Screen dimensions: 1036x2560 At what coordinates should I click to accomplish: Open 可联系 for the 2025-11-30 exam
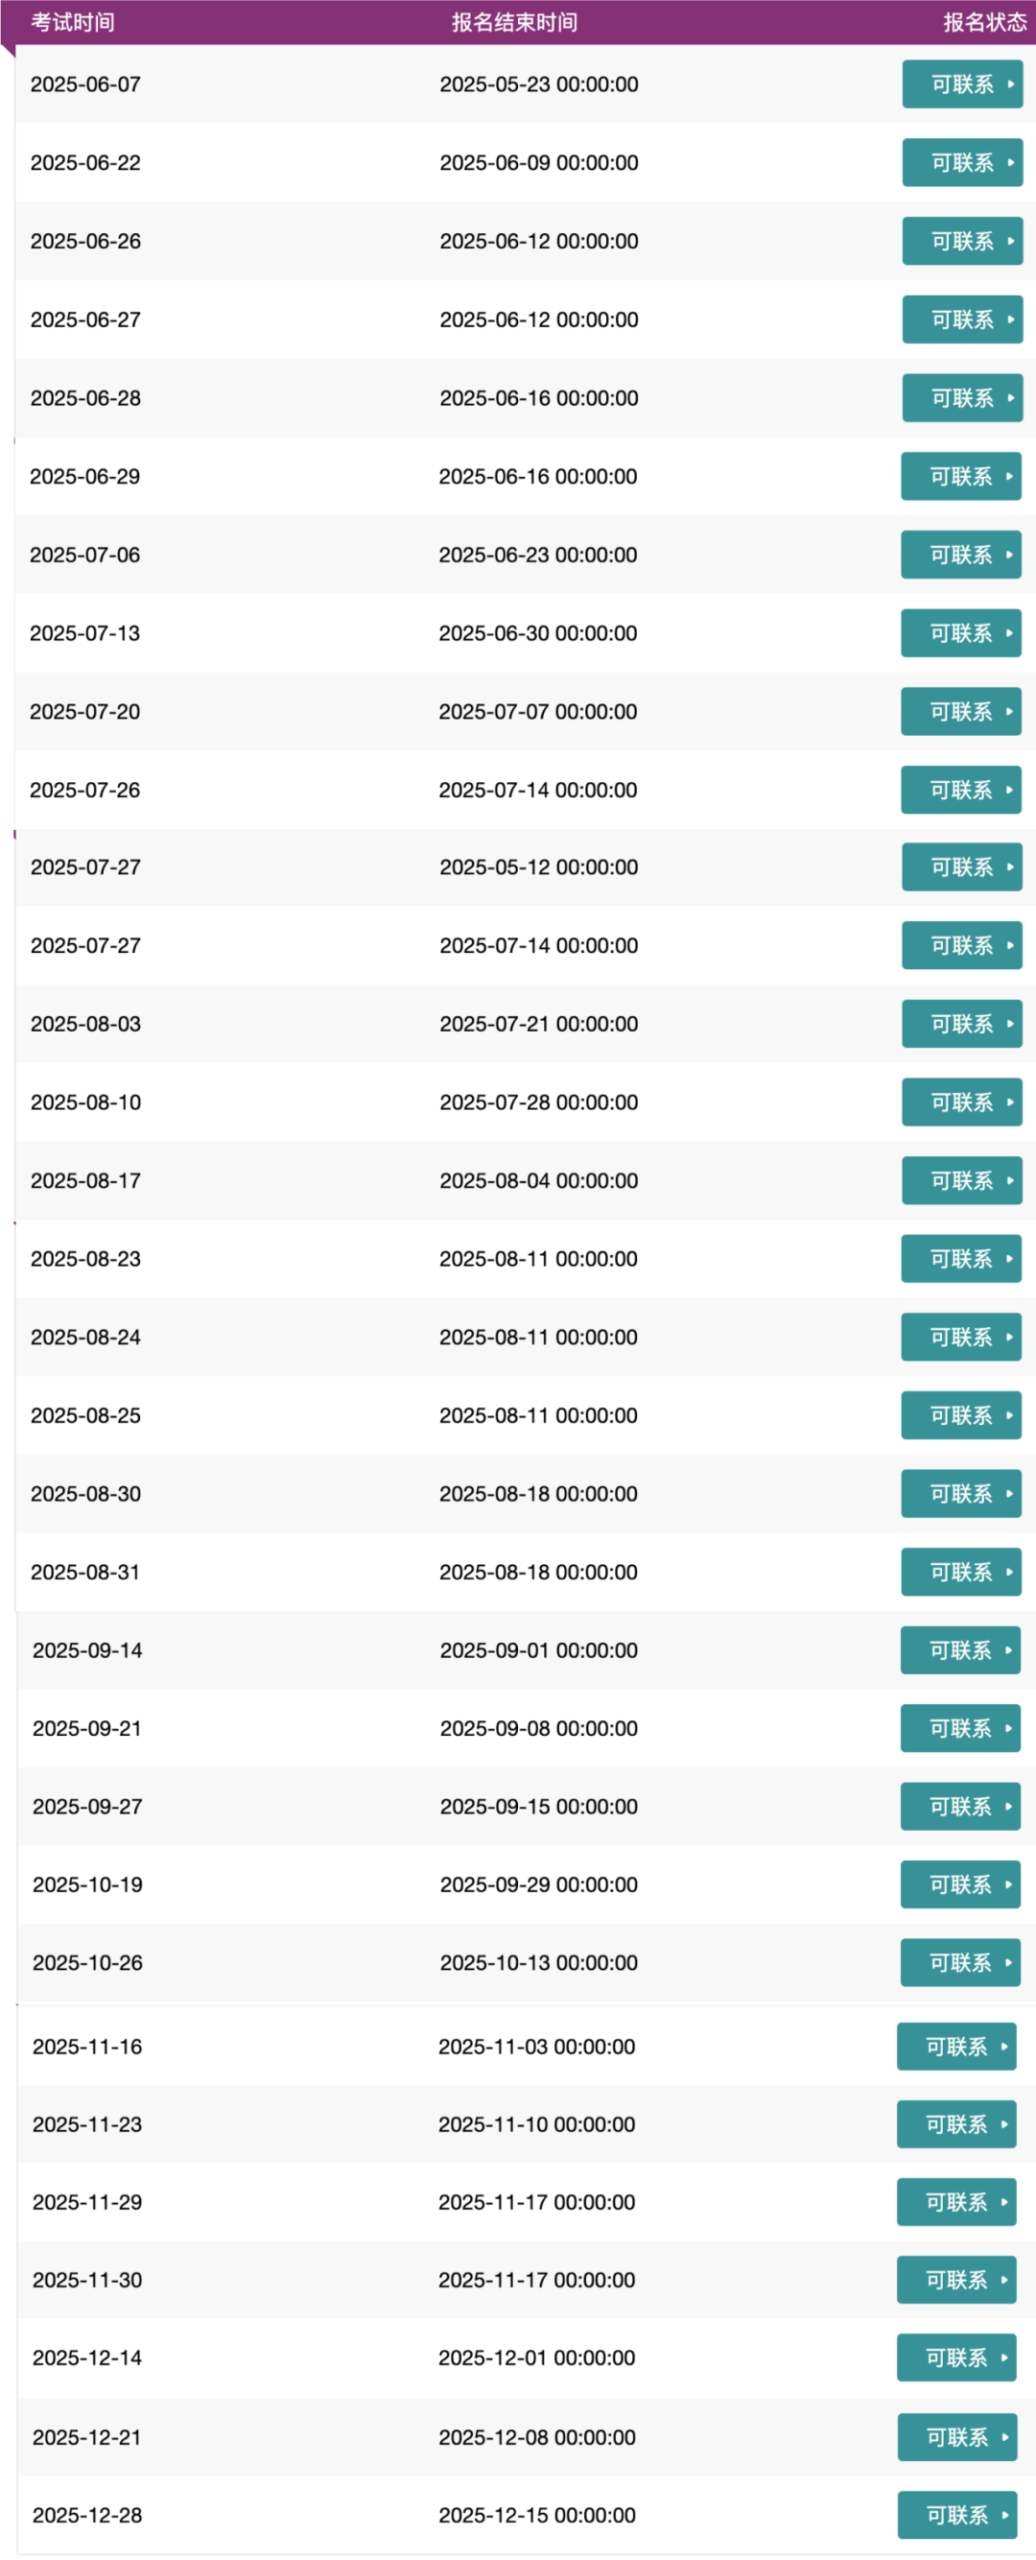(957, 2281)
